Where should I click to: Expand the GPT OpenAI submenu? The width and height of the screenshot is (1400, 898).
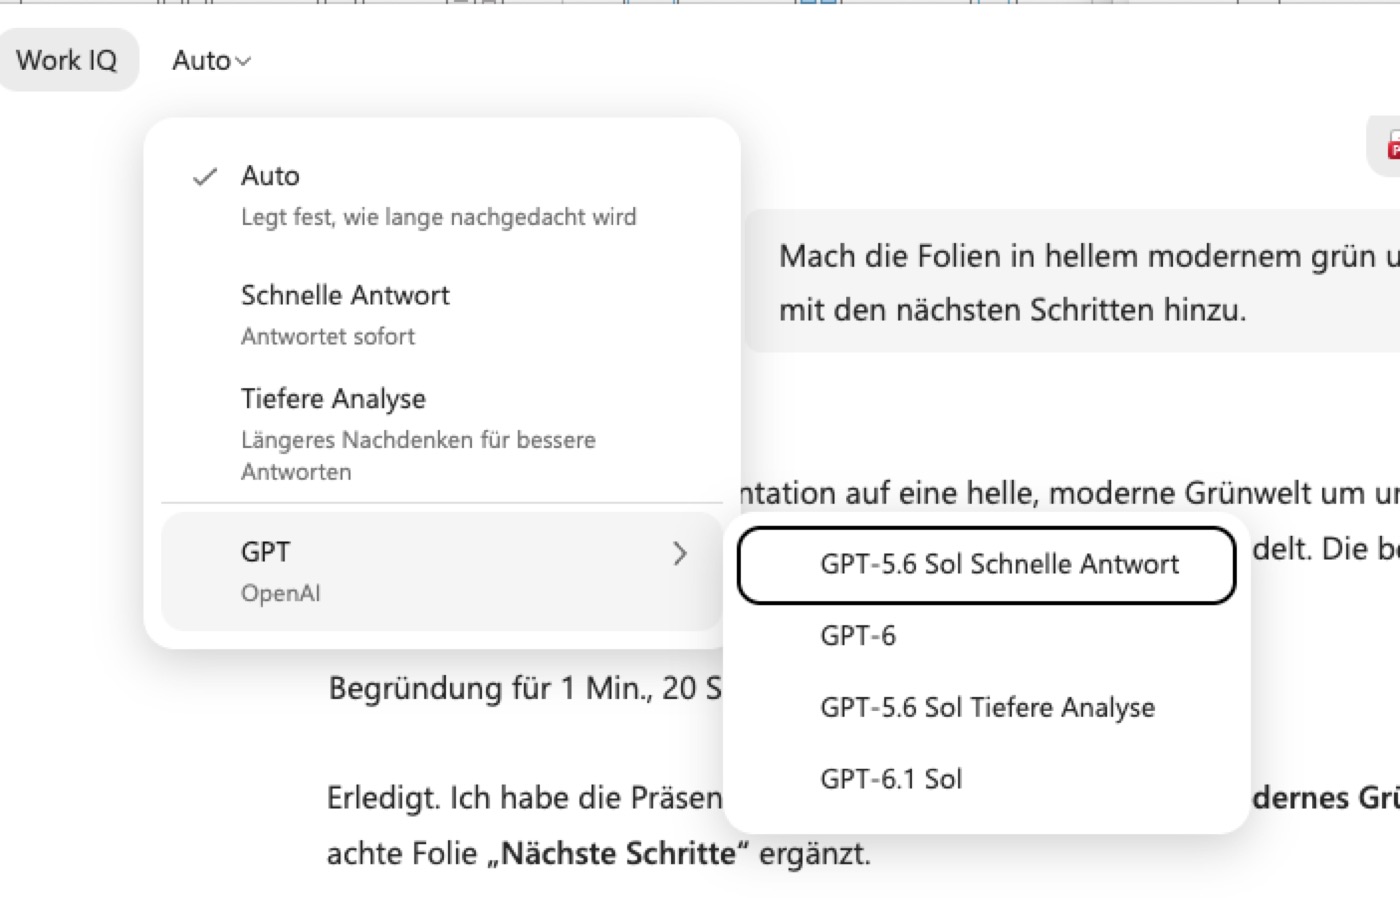(441, 571)
